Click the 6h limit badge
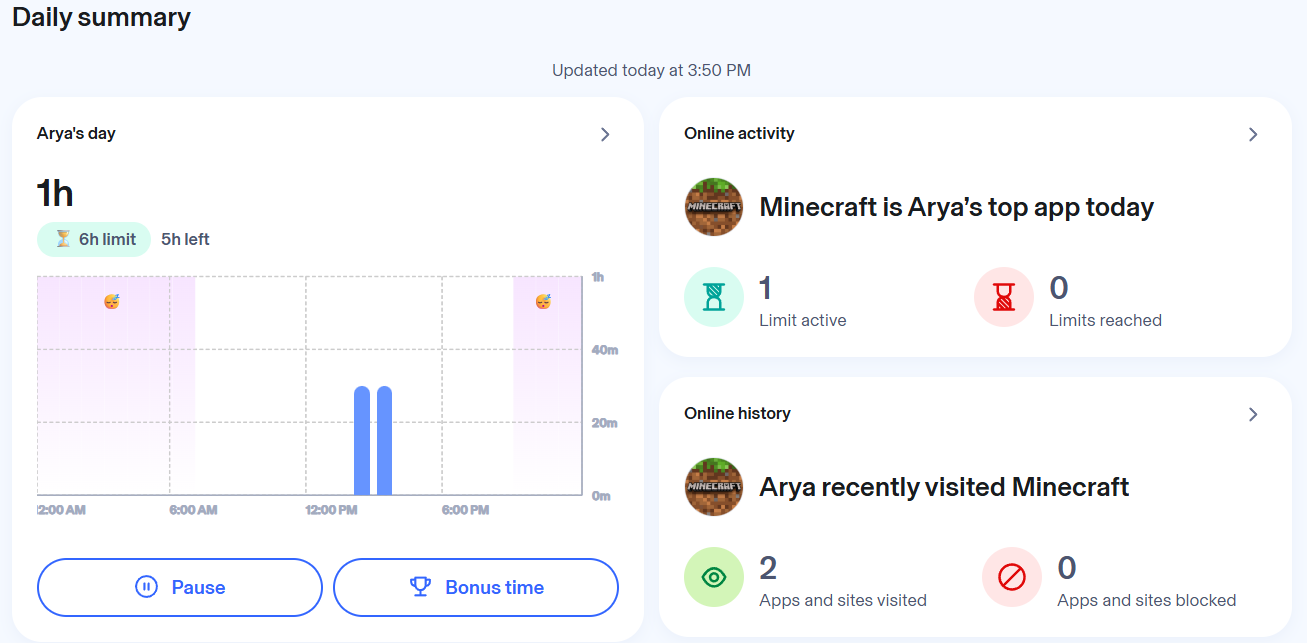Viewport: 1307px width, 643px height. coord(93,239)
